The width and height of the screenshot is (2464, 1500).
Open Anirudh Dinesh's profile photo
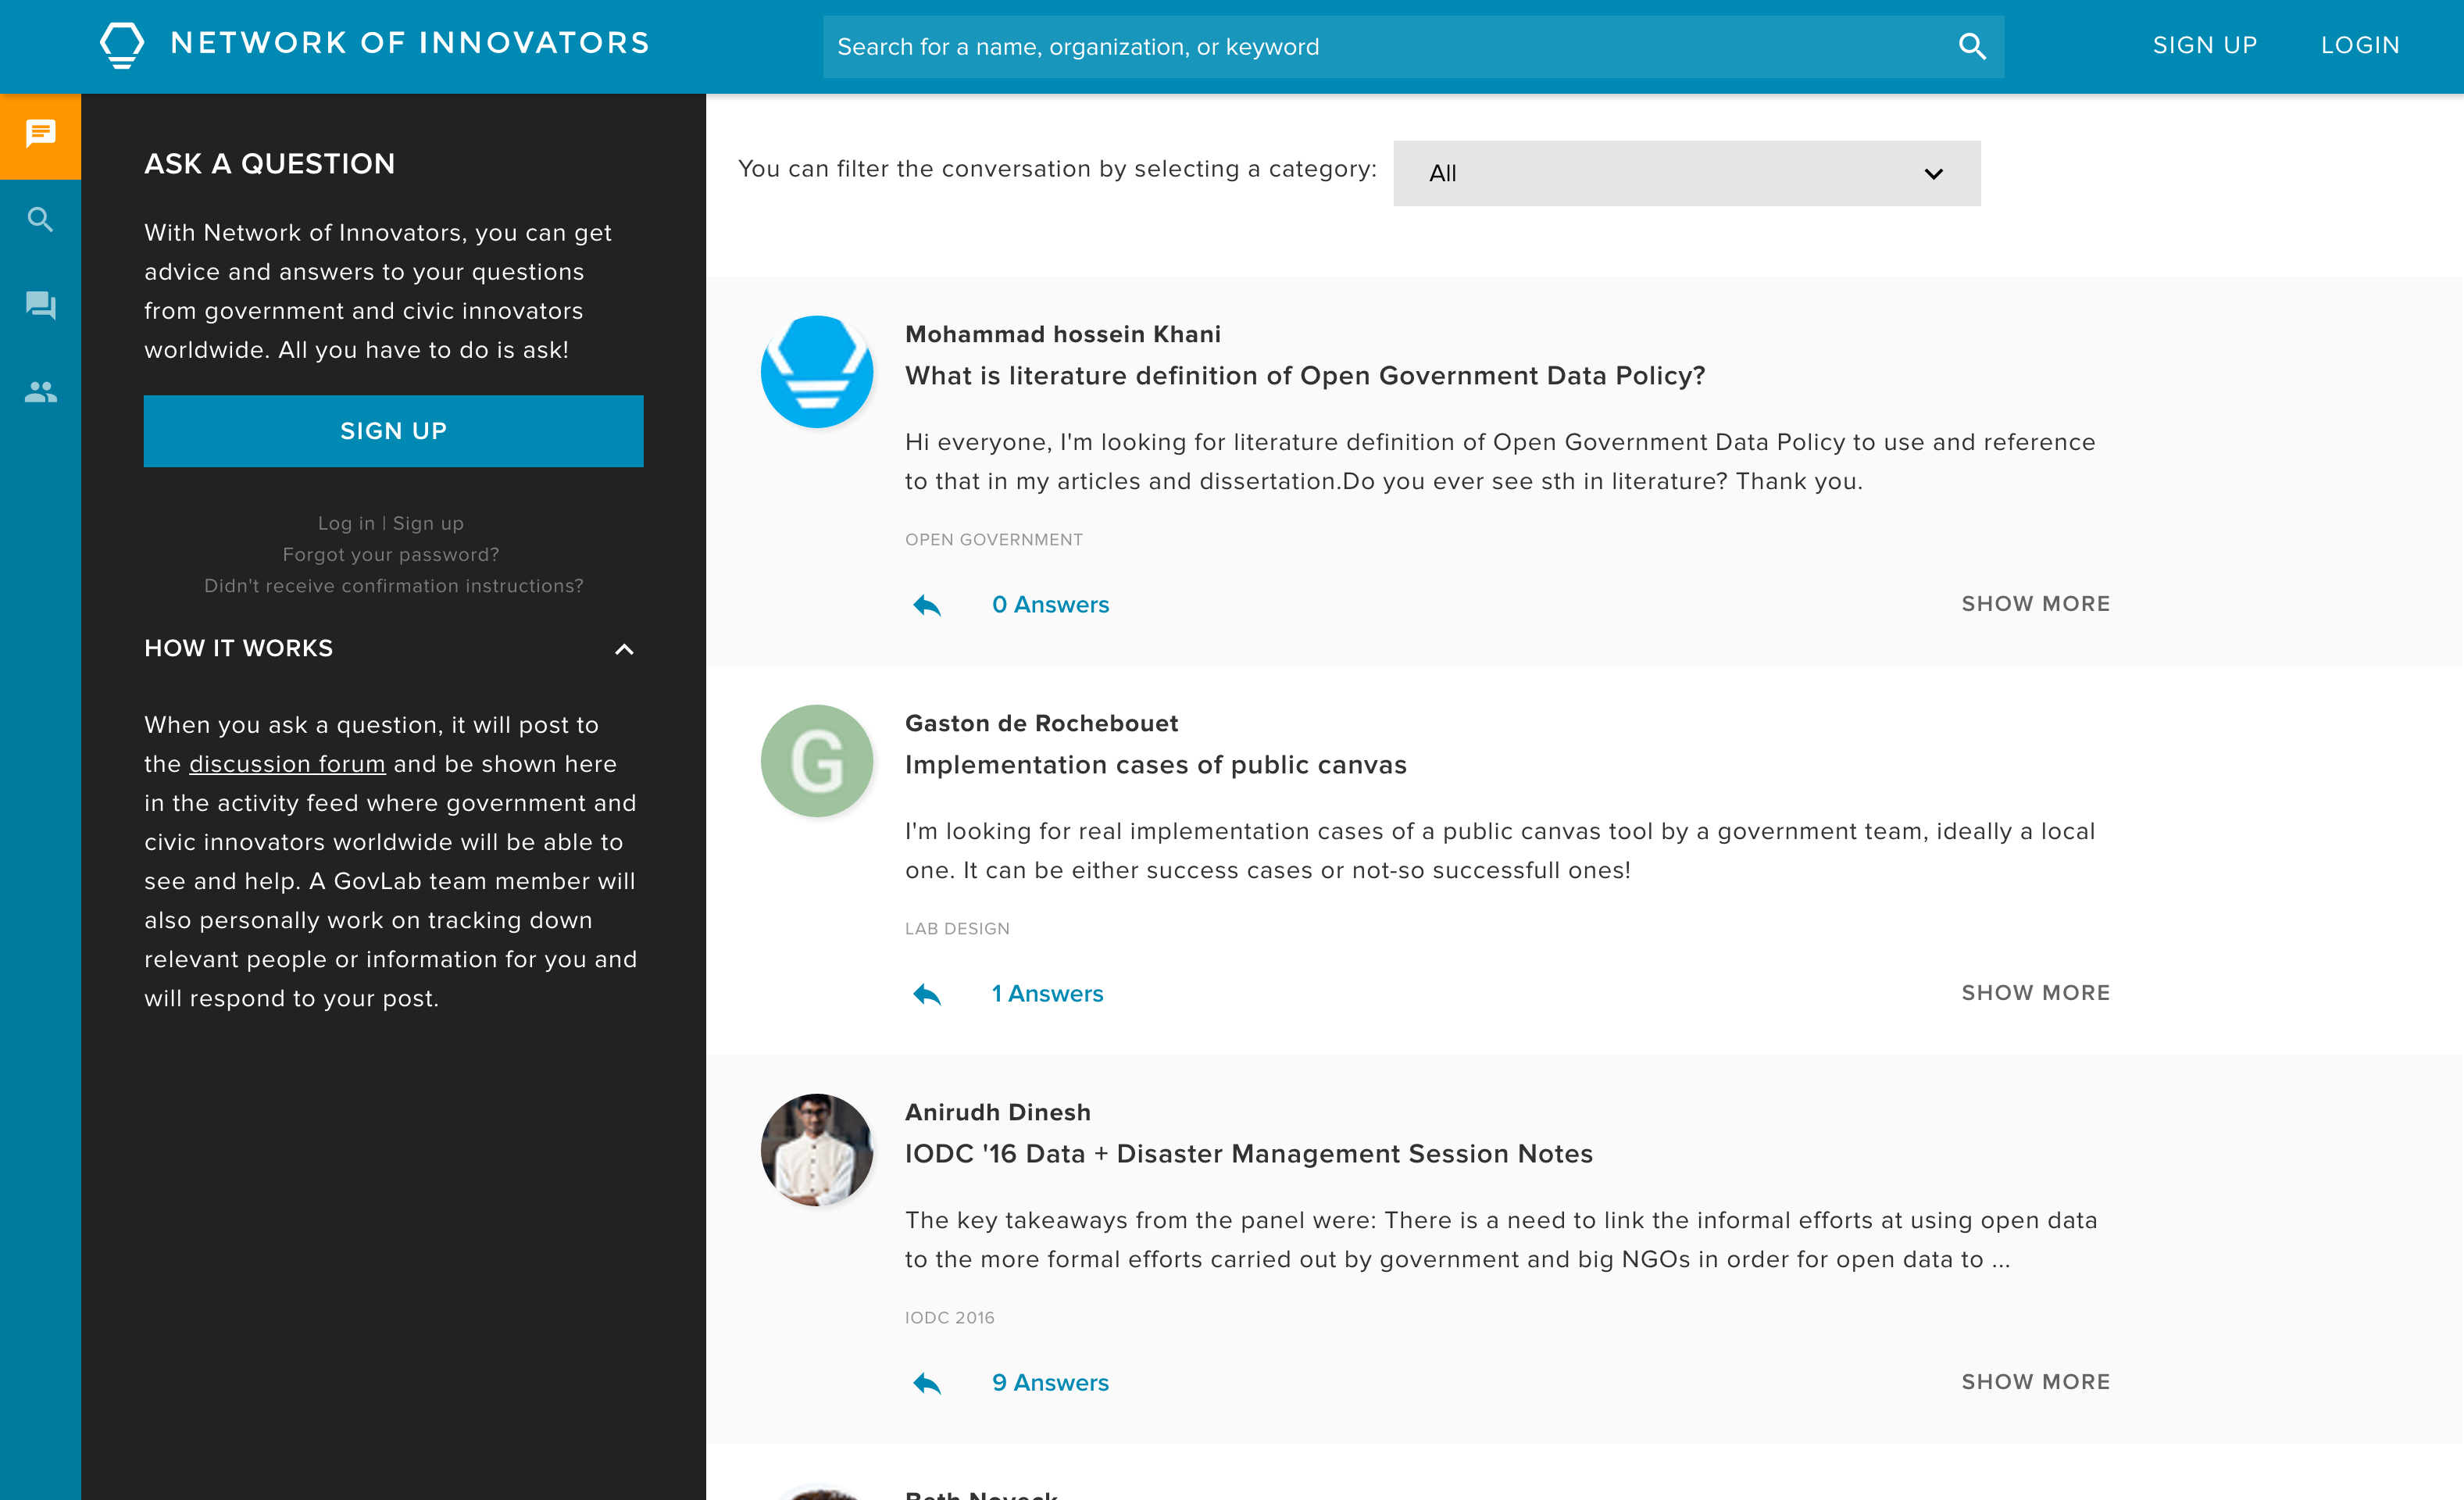pos(817,1150)
